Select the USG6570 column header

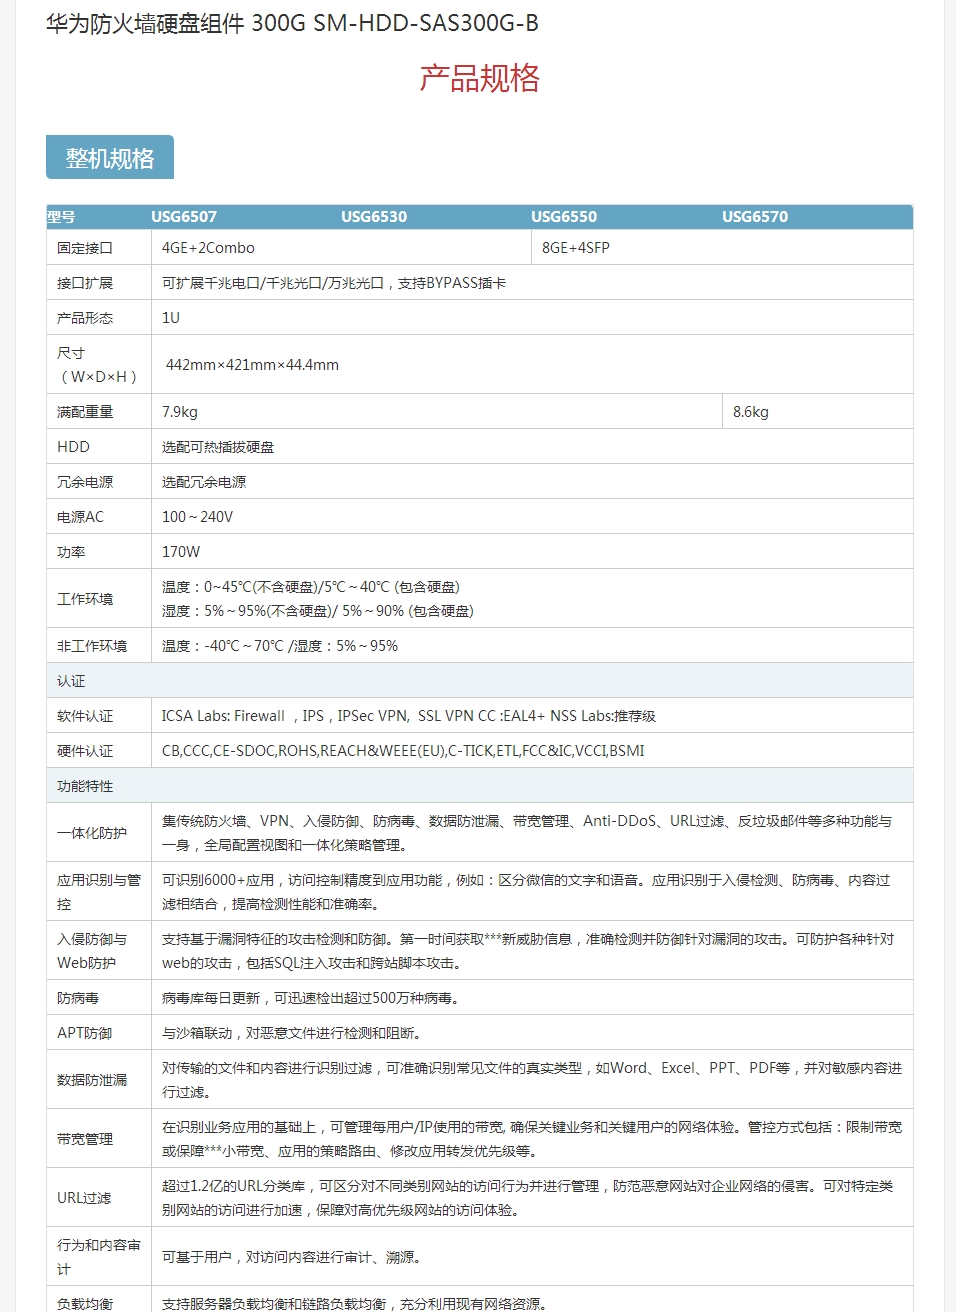[x=755, y=217]
